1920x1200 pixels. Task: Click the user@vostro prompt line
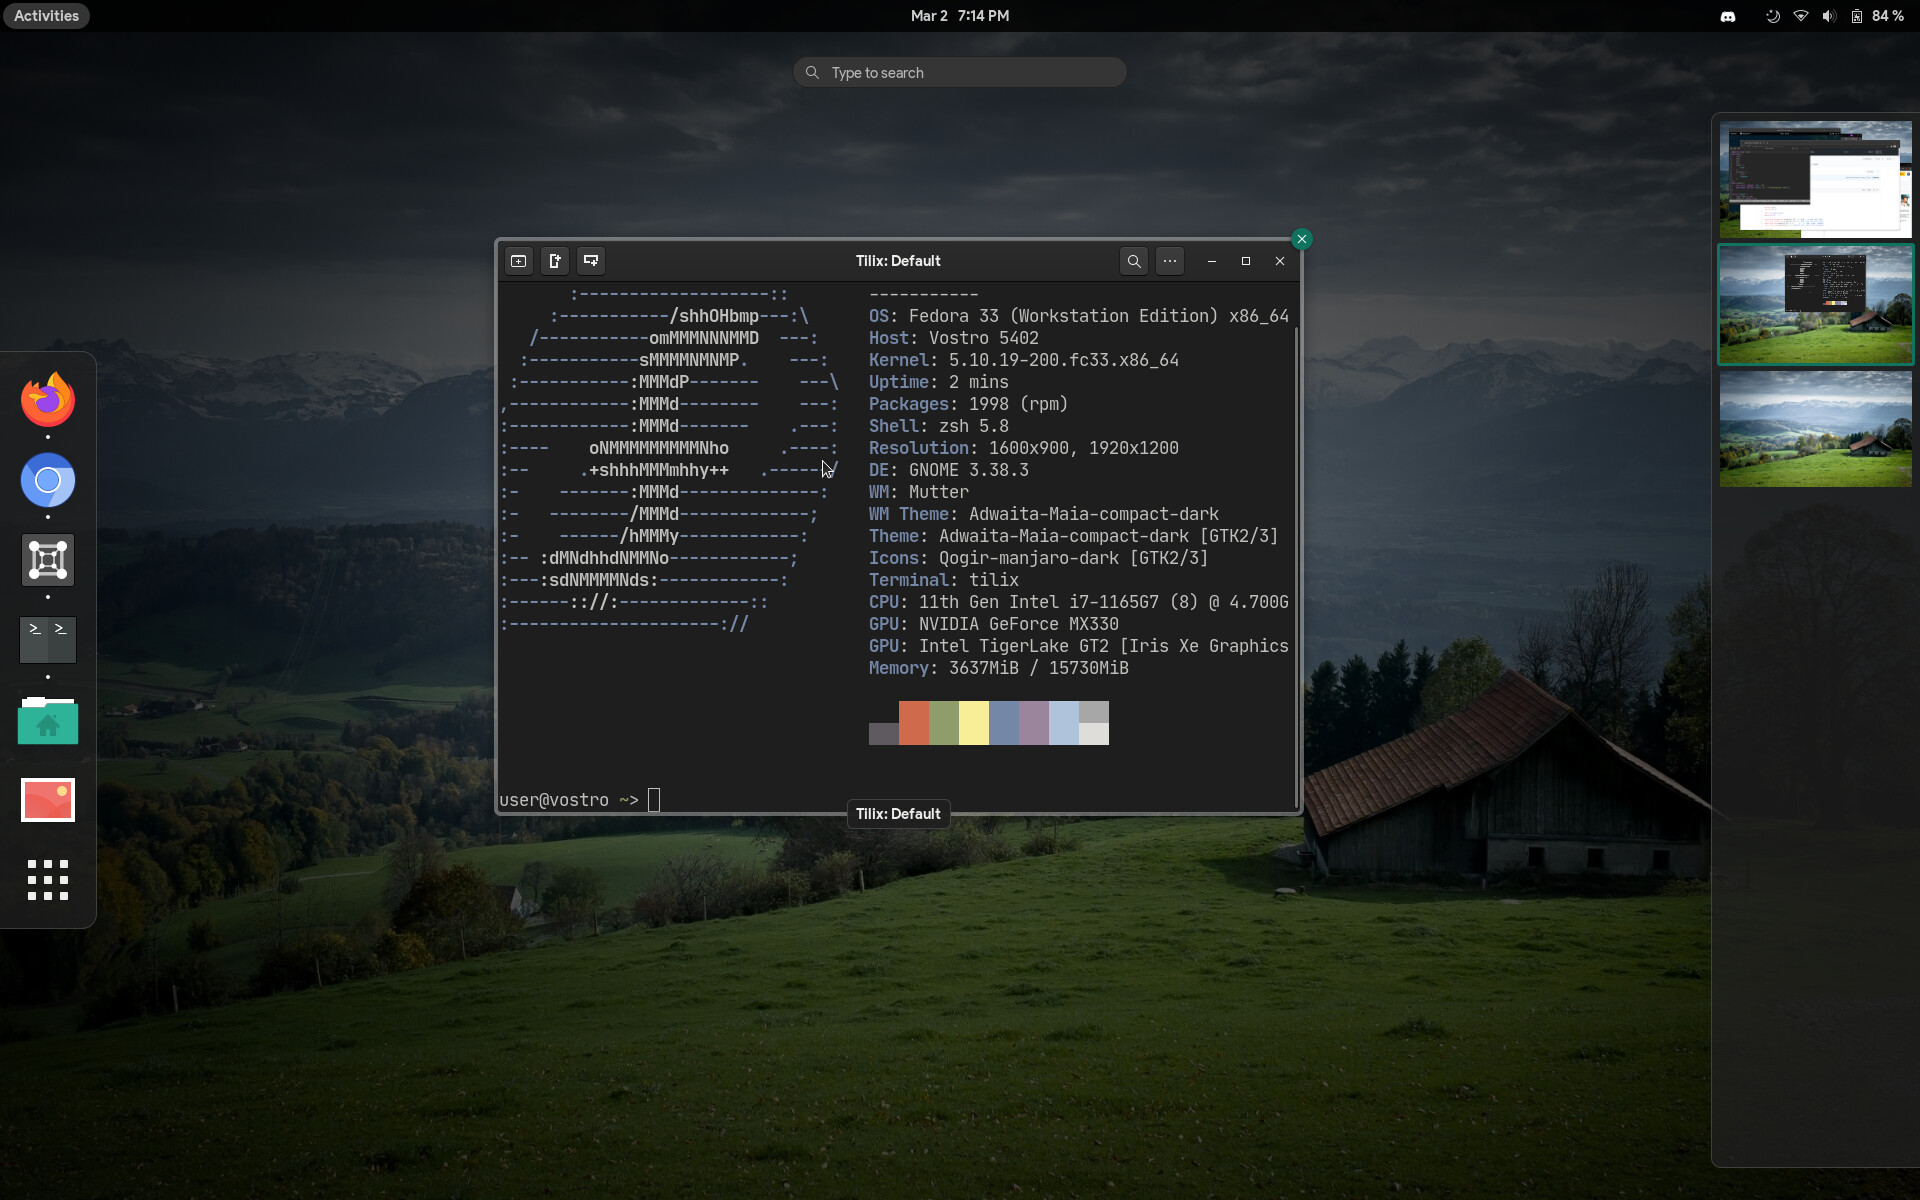pyautogui.click(x=580, y=800)
